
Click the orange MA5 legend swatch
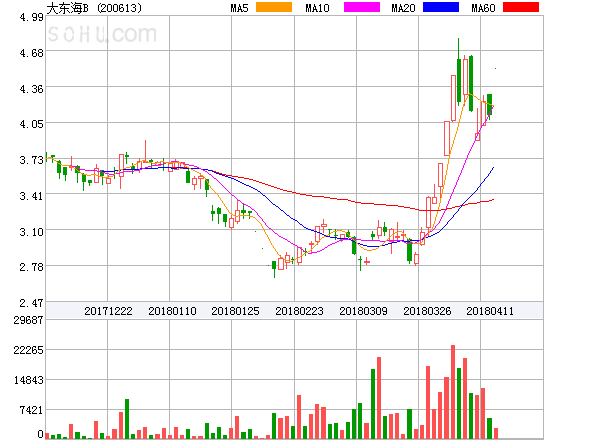[x=274, y=7]
